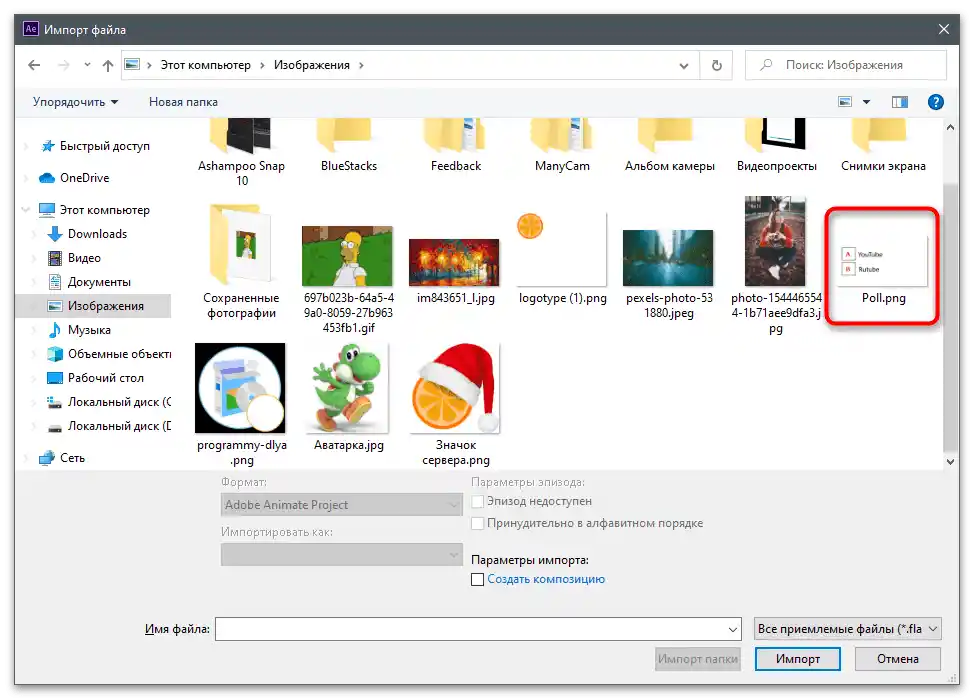Click the Видео filmstrip icon
The image size is (974, 699).
55,258
